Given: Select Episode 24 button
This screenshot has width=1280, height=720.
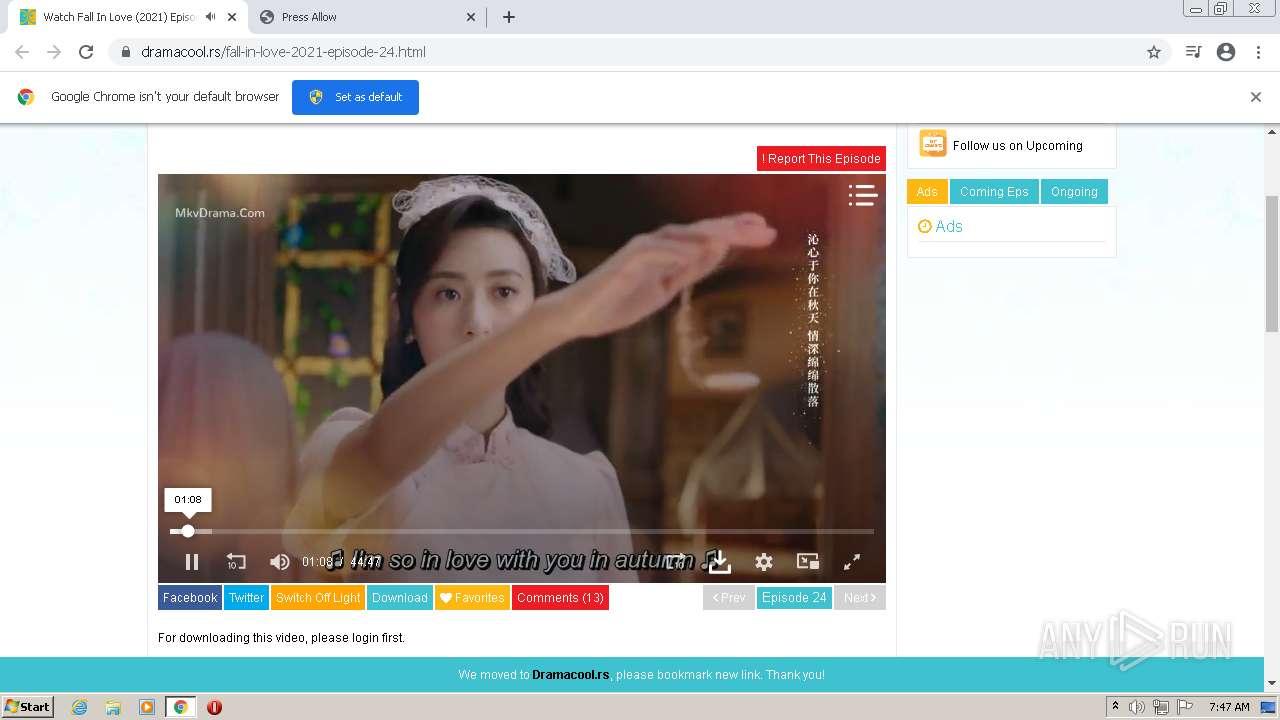Looking at the screenshot, I should [794, 598].
